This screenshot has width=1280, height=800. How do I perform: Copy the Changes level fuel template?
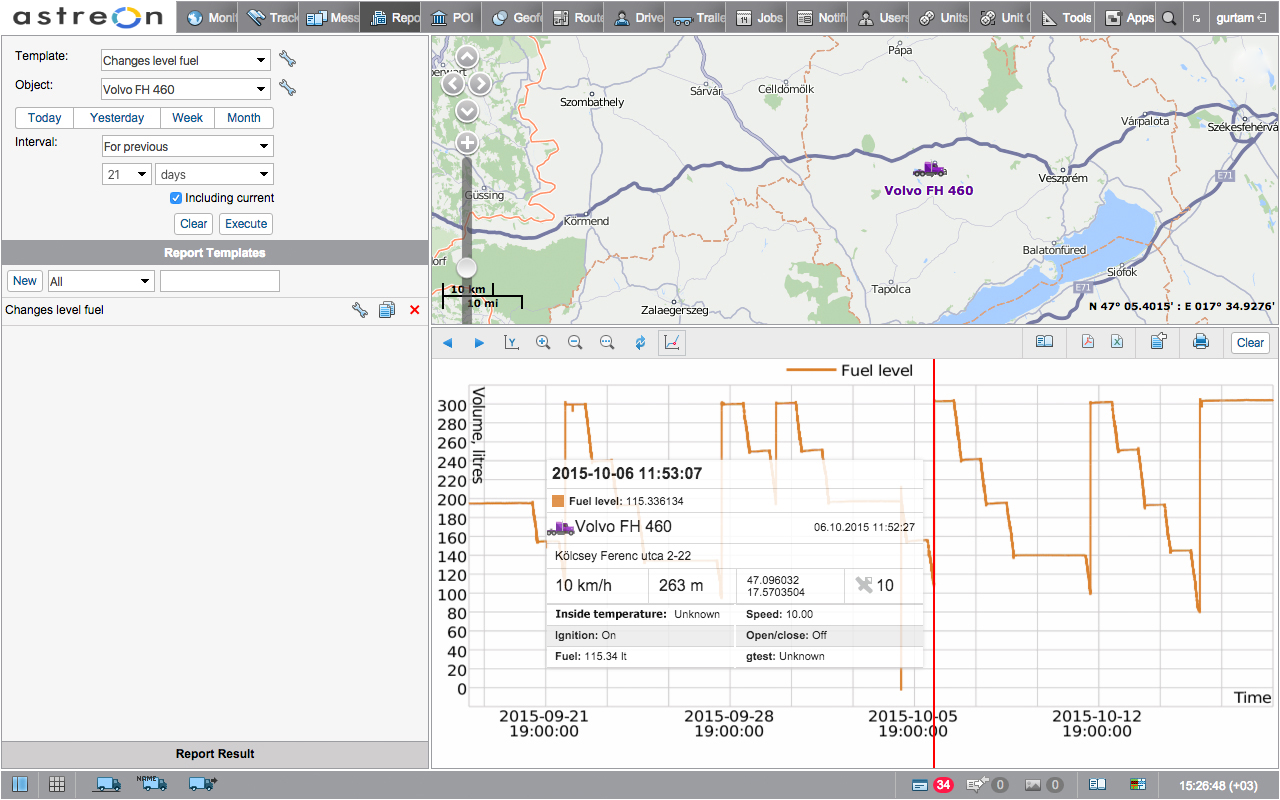click(387, 310)
